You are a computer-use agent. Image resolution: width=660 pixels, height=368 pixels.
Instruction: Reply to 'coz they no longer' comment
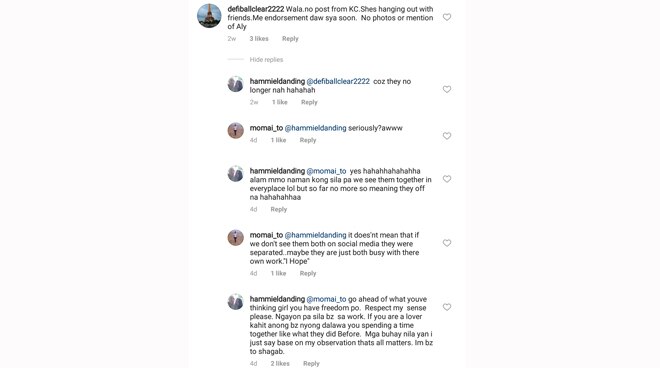coord(309,102)
